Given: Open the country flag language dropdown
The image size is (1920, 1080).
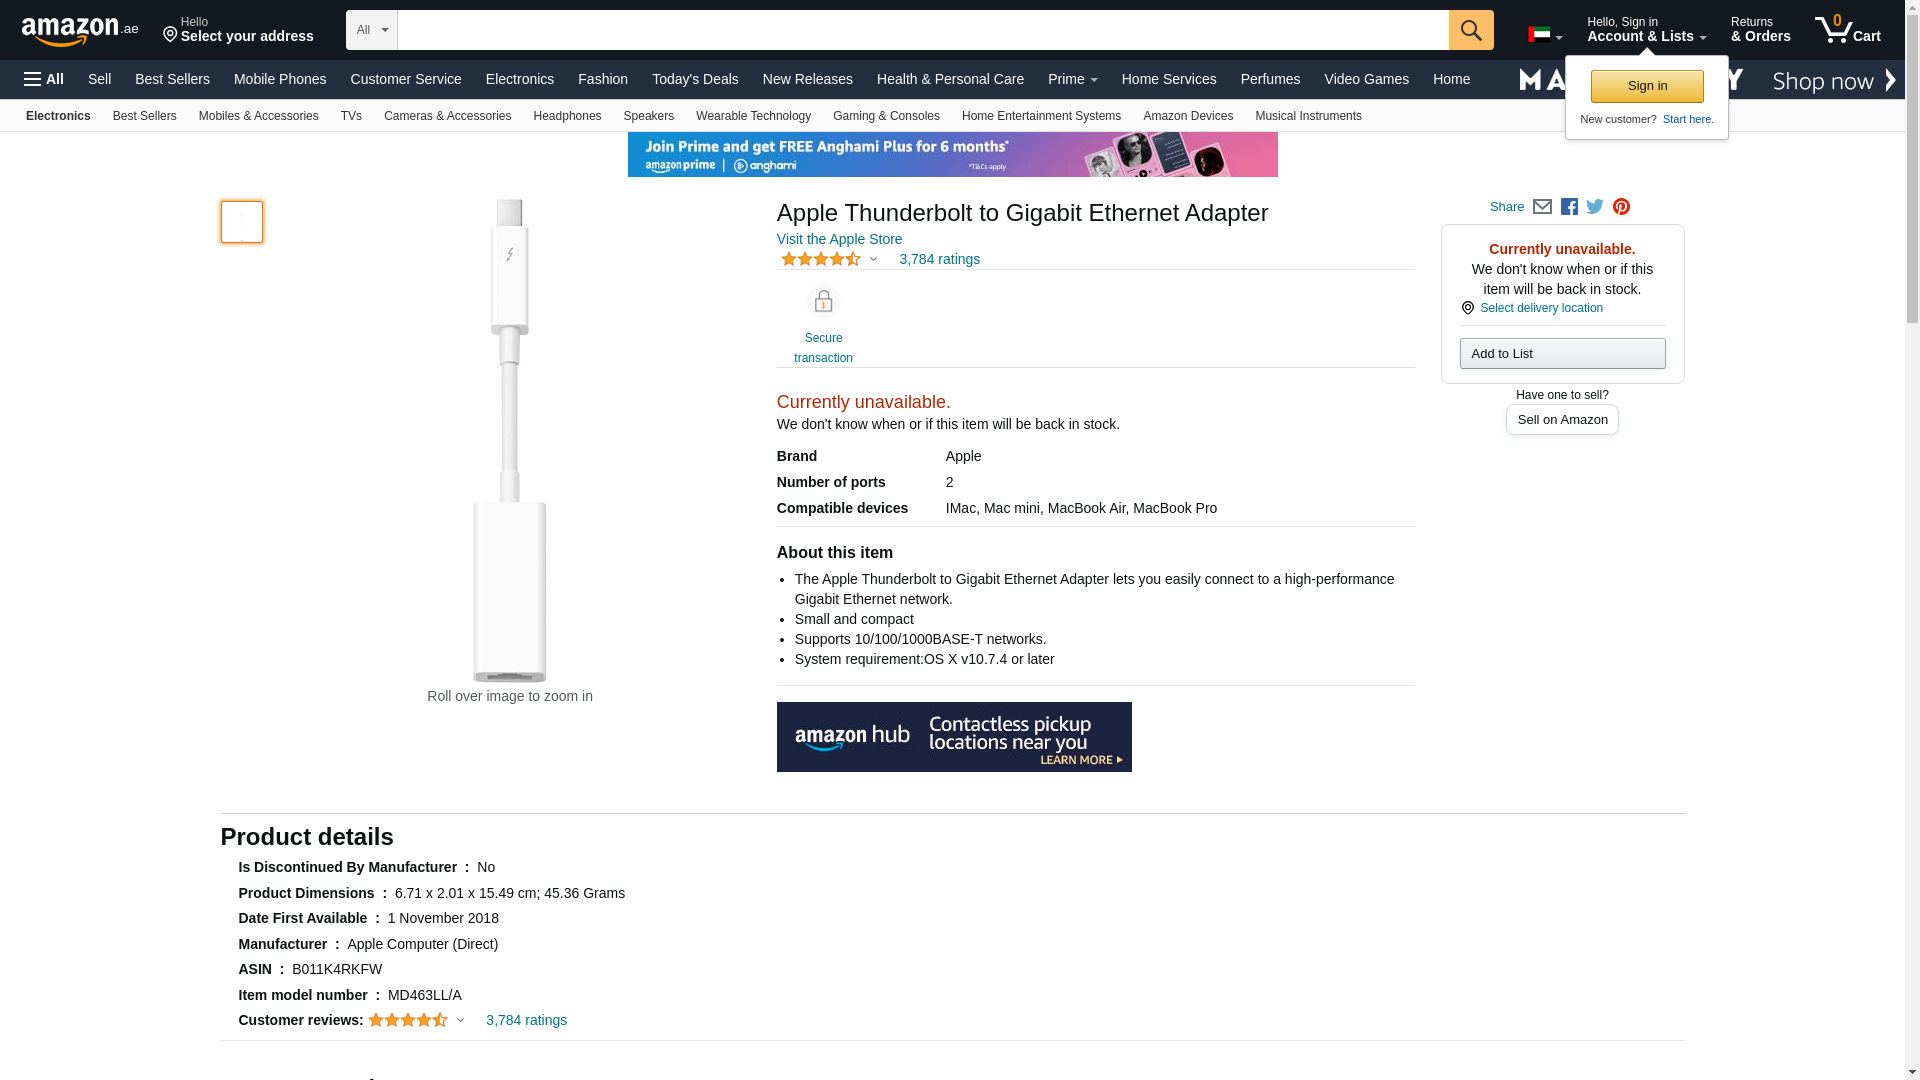Looking at the screenshot, I should pyautogui.click(x=1544, y=35).
